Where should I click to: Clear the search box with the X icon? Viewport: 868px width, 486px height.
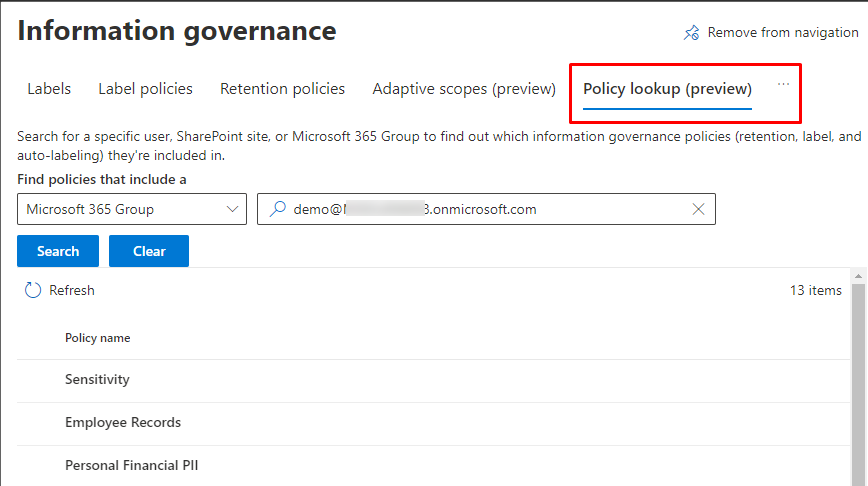[x=698, y=209]
